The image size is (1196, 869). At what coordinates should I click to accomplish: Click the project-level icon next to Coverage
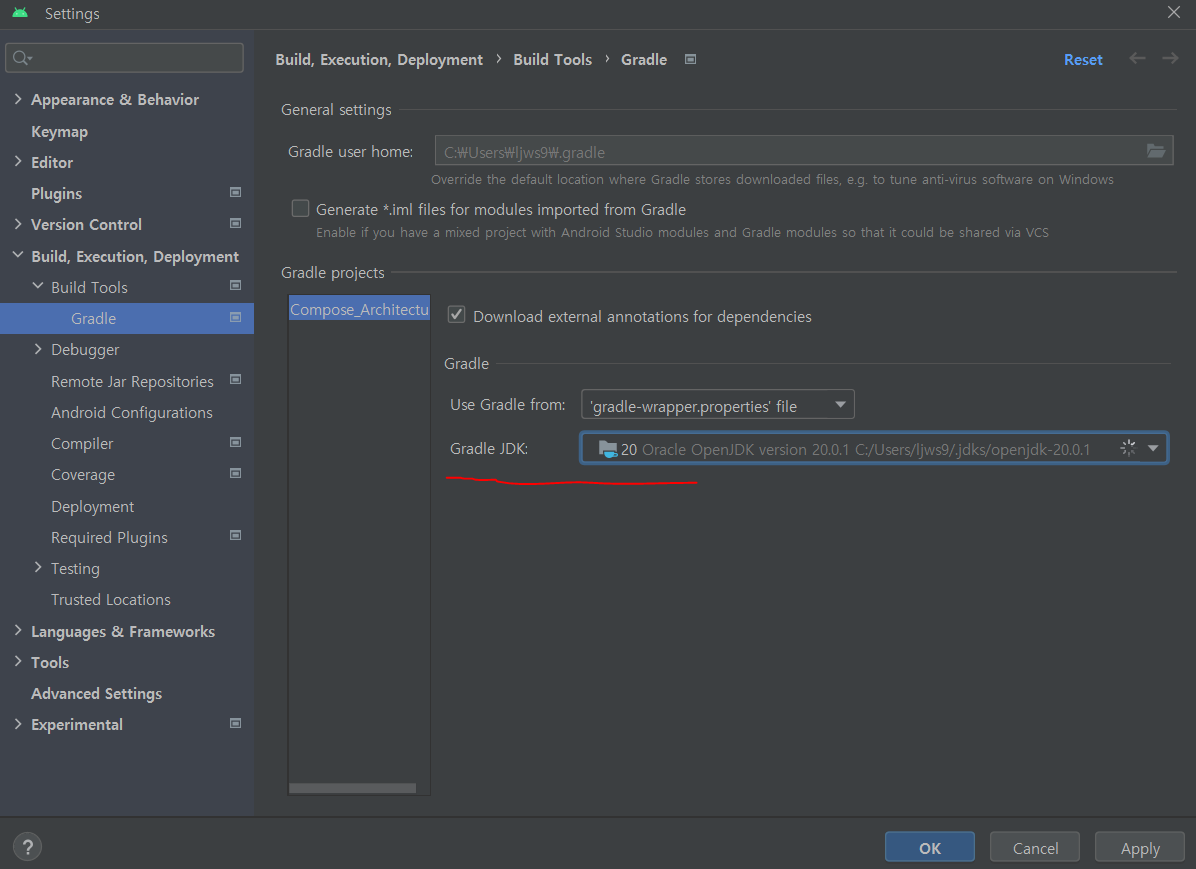tap(236, 473)
